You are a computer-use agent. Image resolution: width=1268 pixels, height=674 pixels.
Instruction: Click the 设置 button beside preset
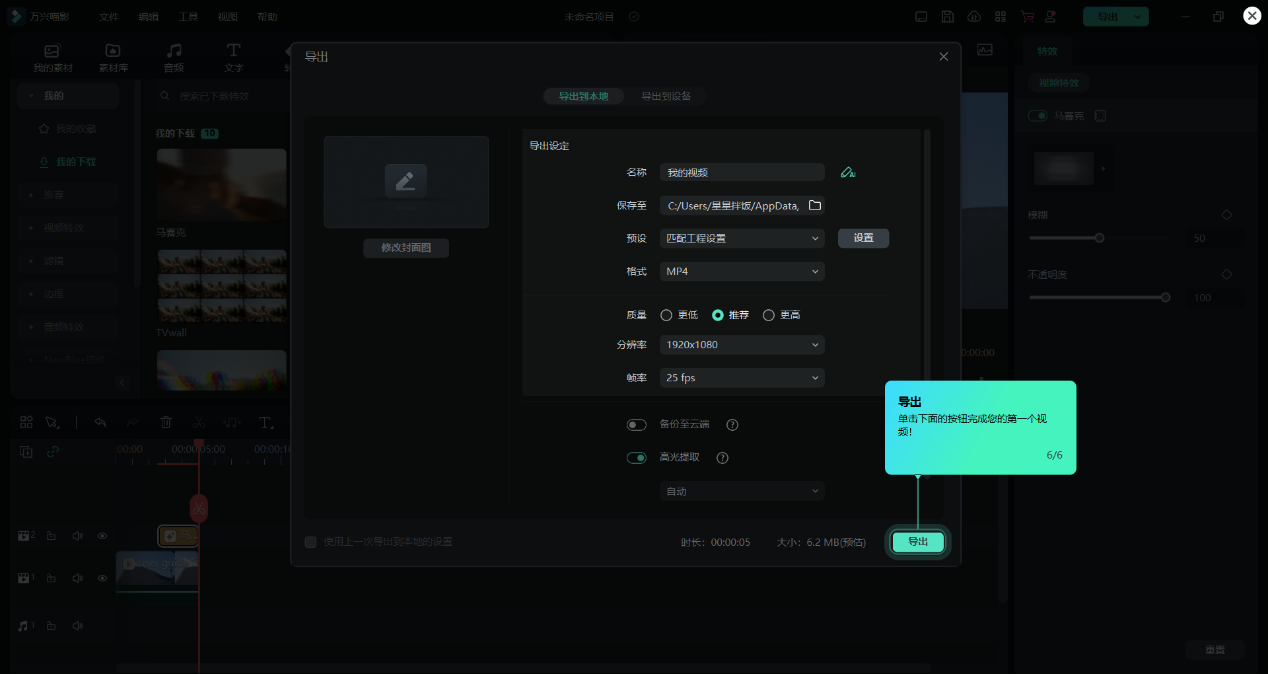(x=863, y=238)
